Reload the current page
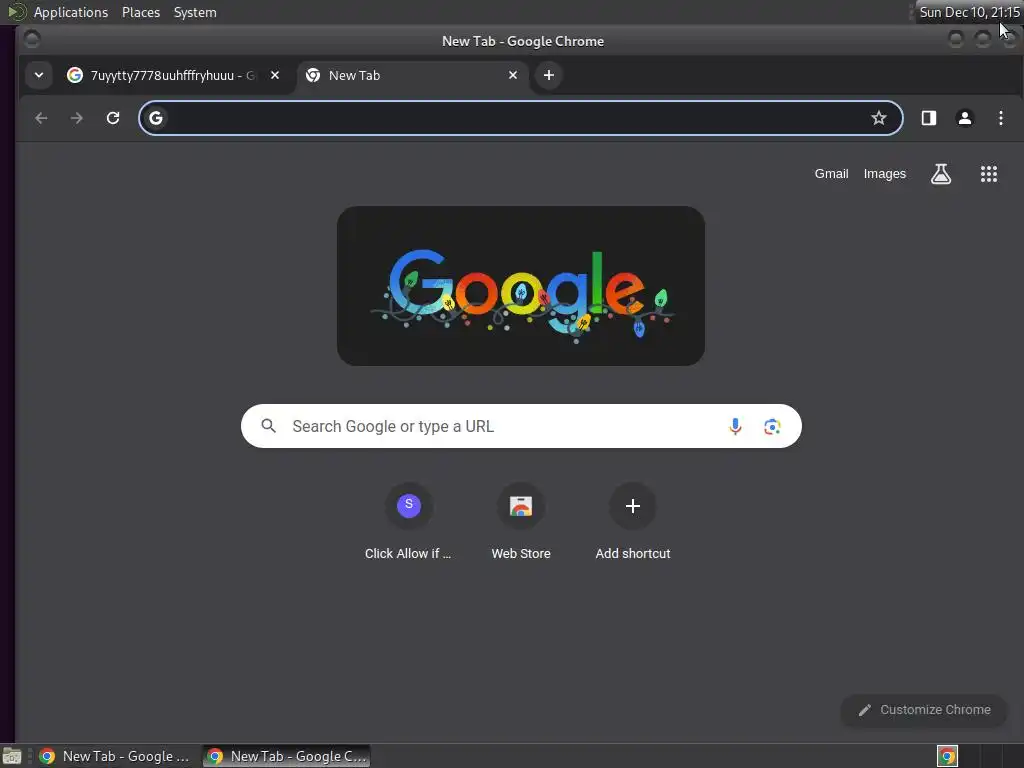Viewport: 1024px width, 768px height. [x=113, y=118]
